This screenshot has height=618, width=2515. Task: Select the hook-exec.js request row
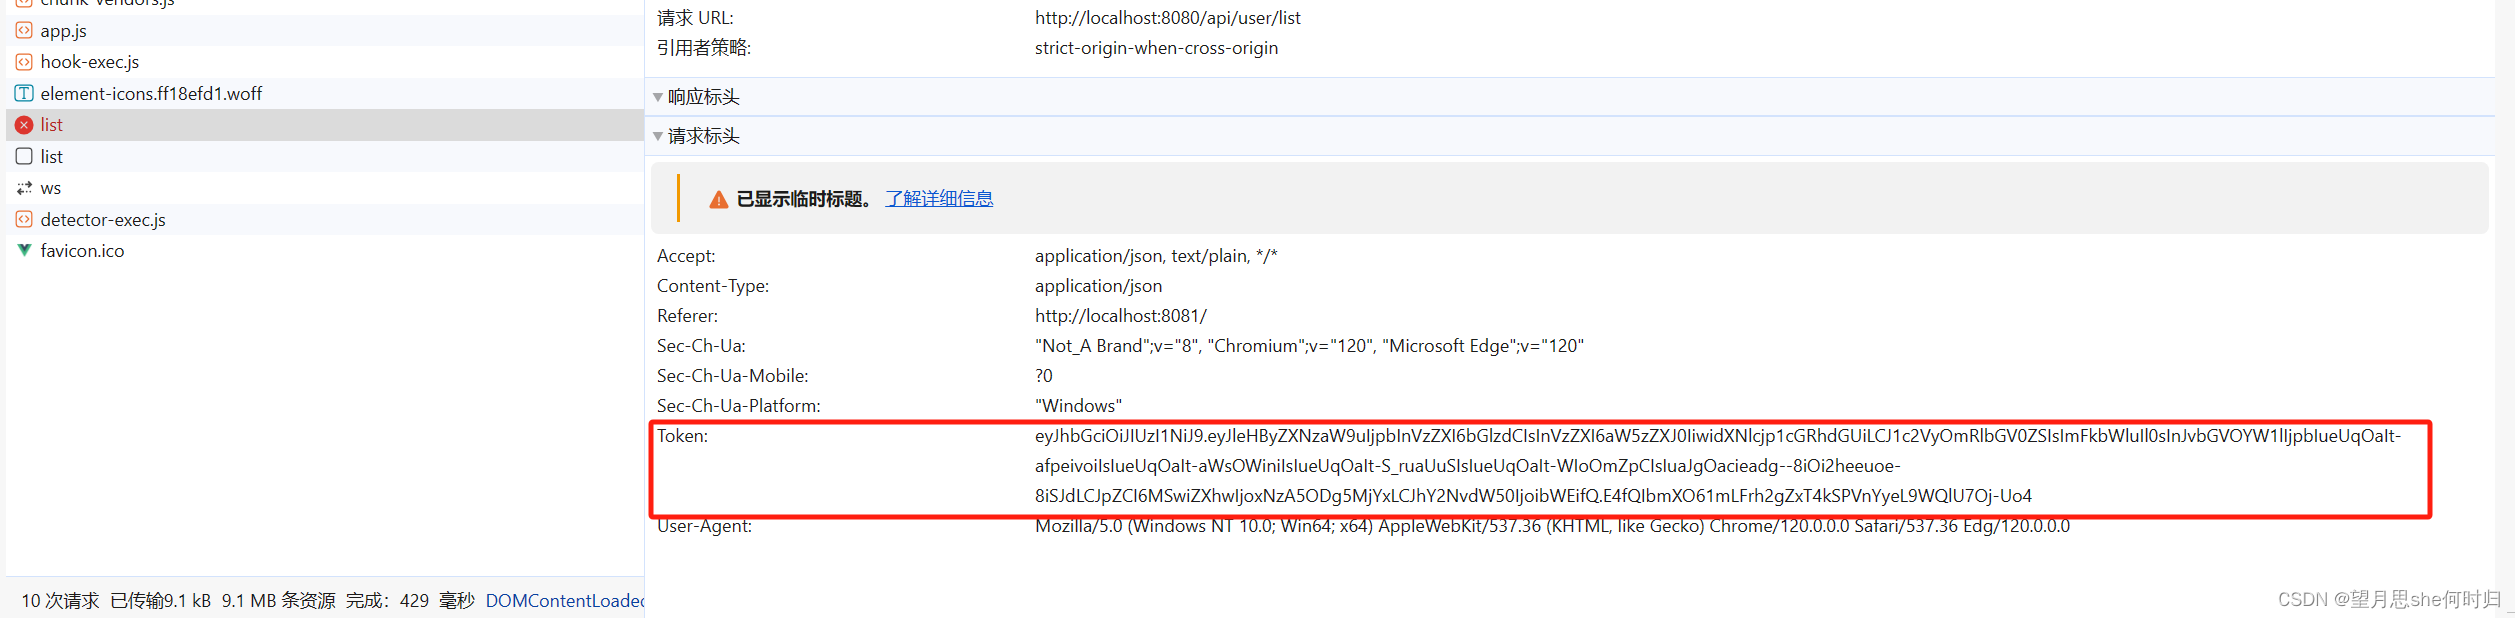coord(325,62)
